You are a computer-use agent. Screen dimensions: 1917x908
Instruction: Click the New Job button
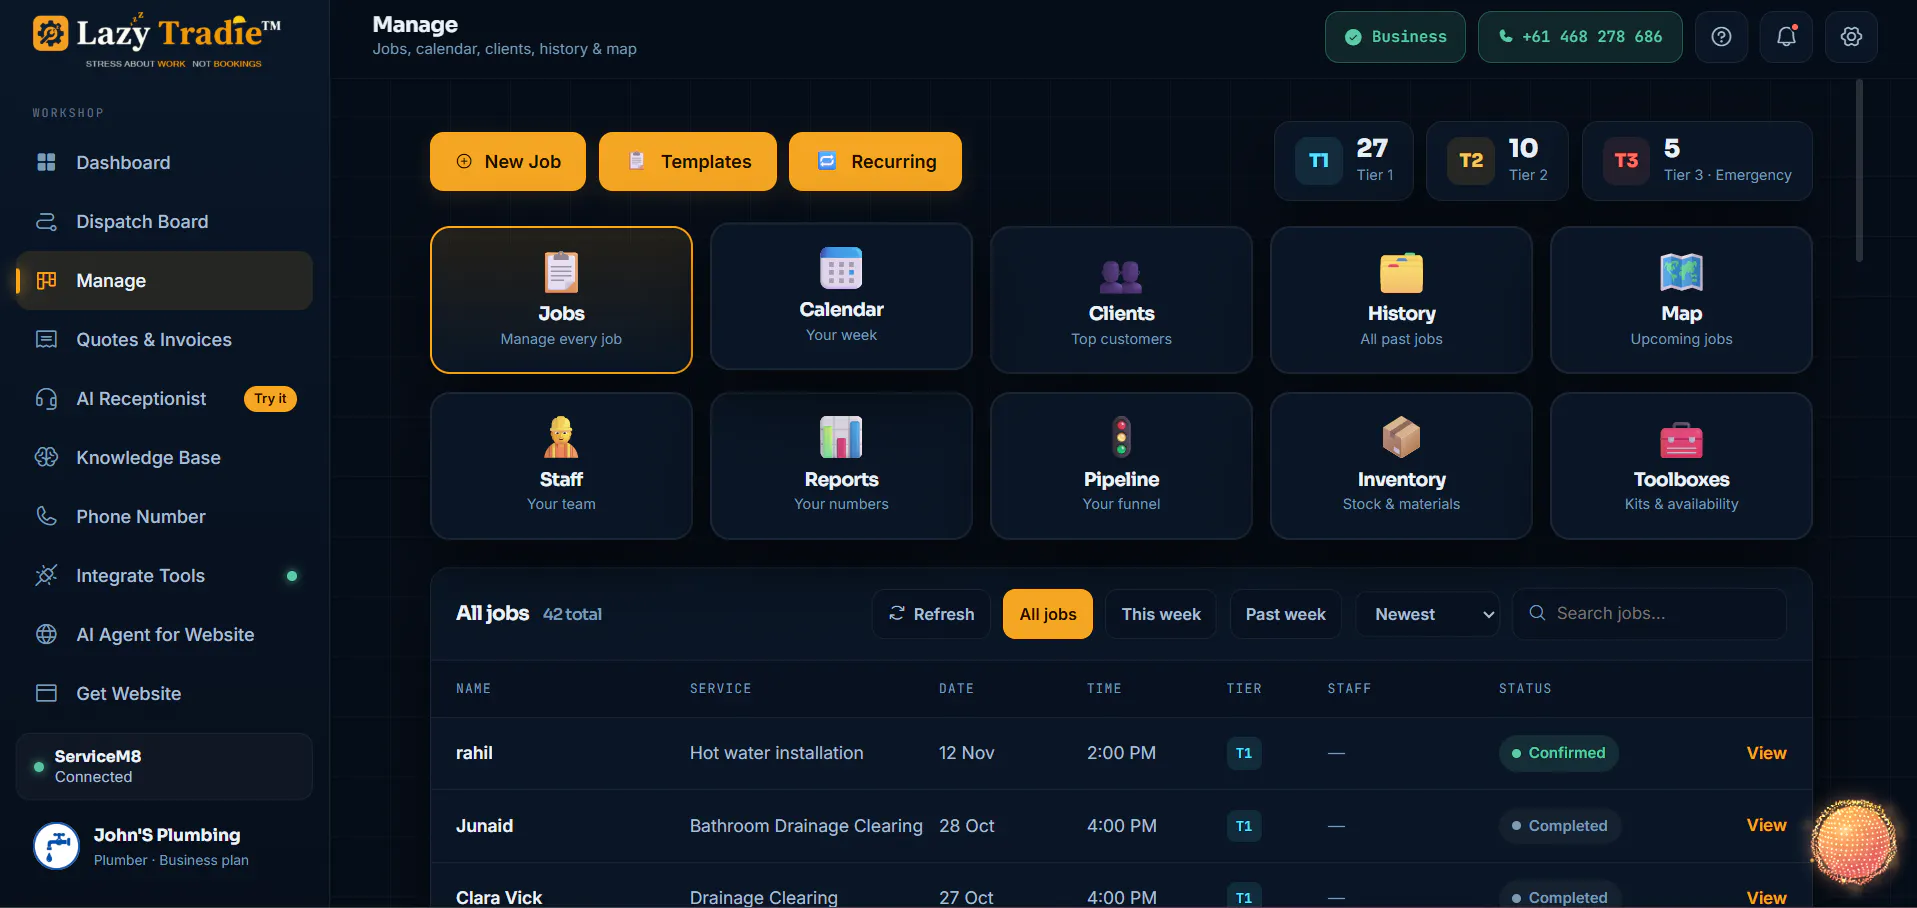coord(508,161)
